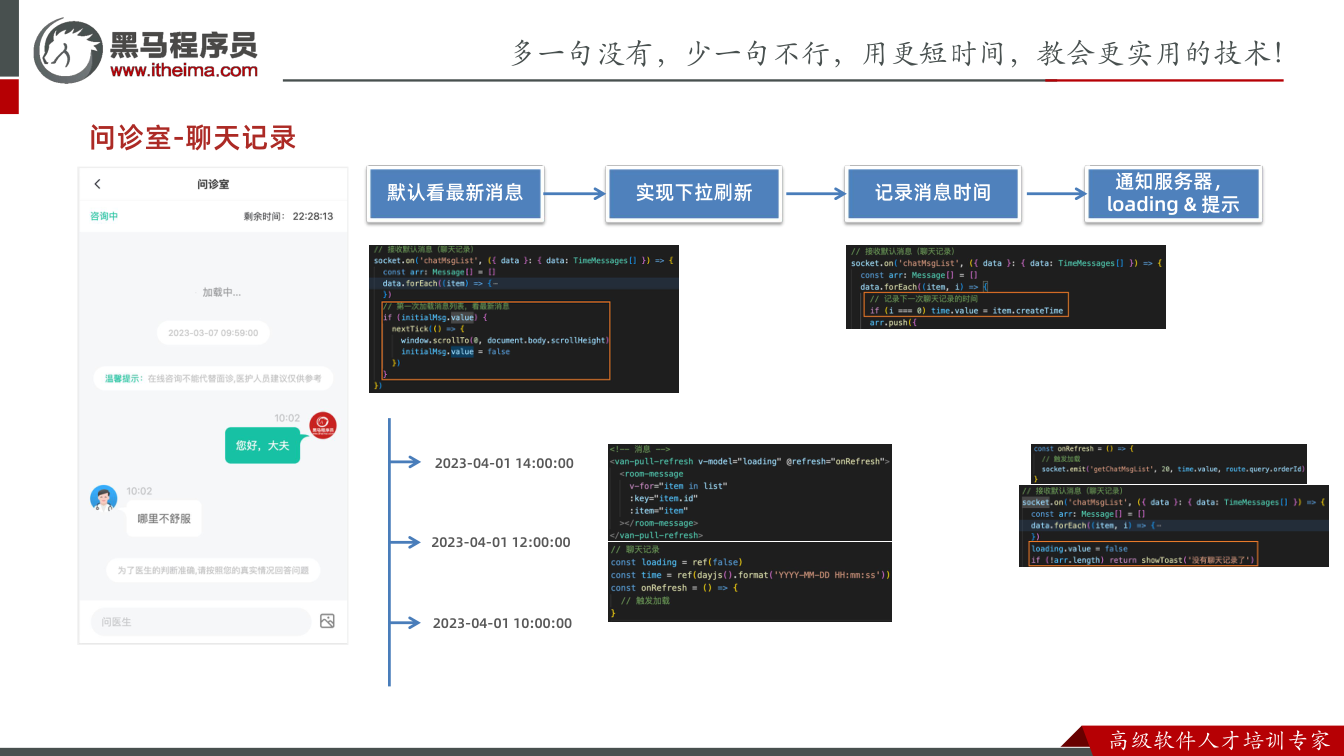The image size is (1344, 756).
Task: Click the 温馨提示 notice line
Action: (x=213, y=379)
